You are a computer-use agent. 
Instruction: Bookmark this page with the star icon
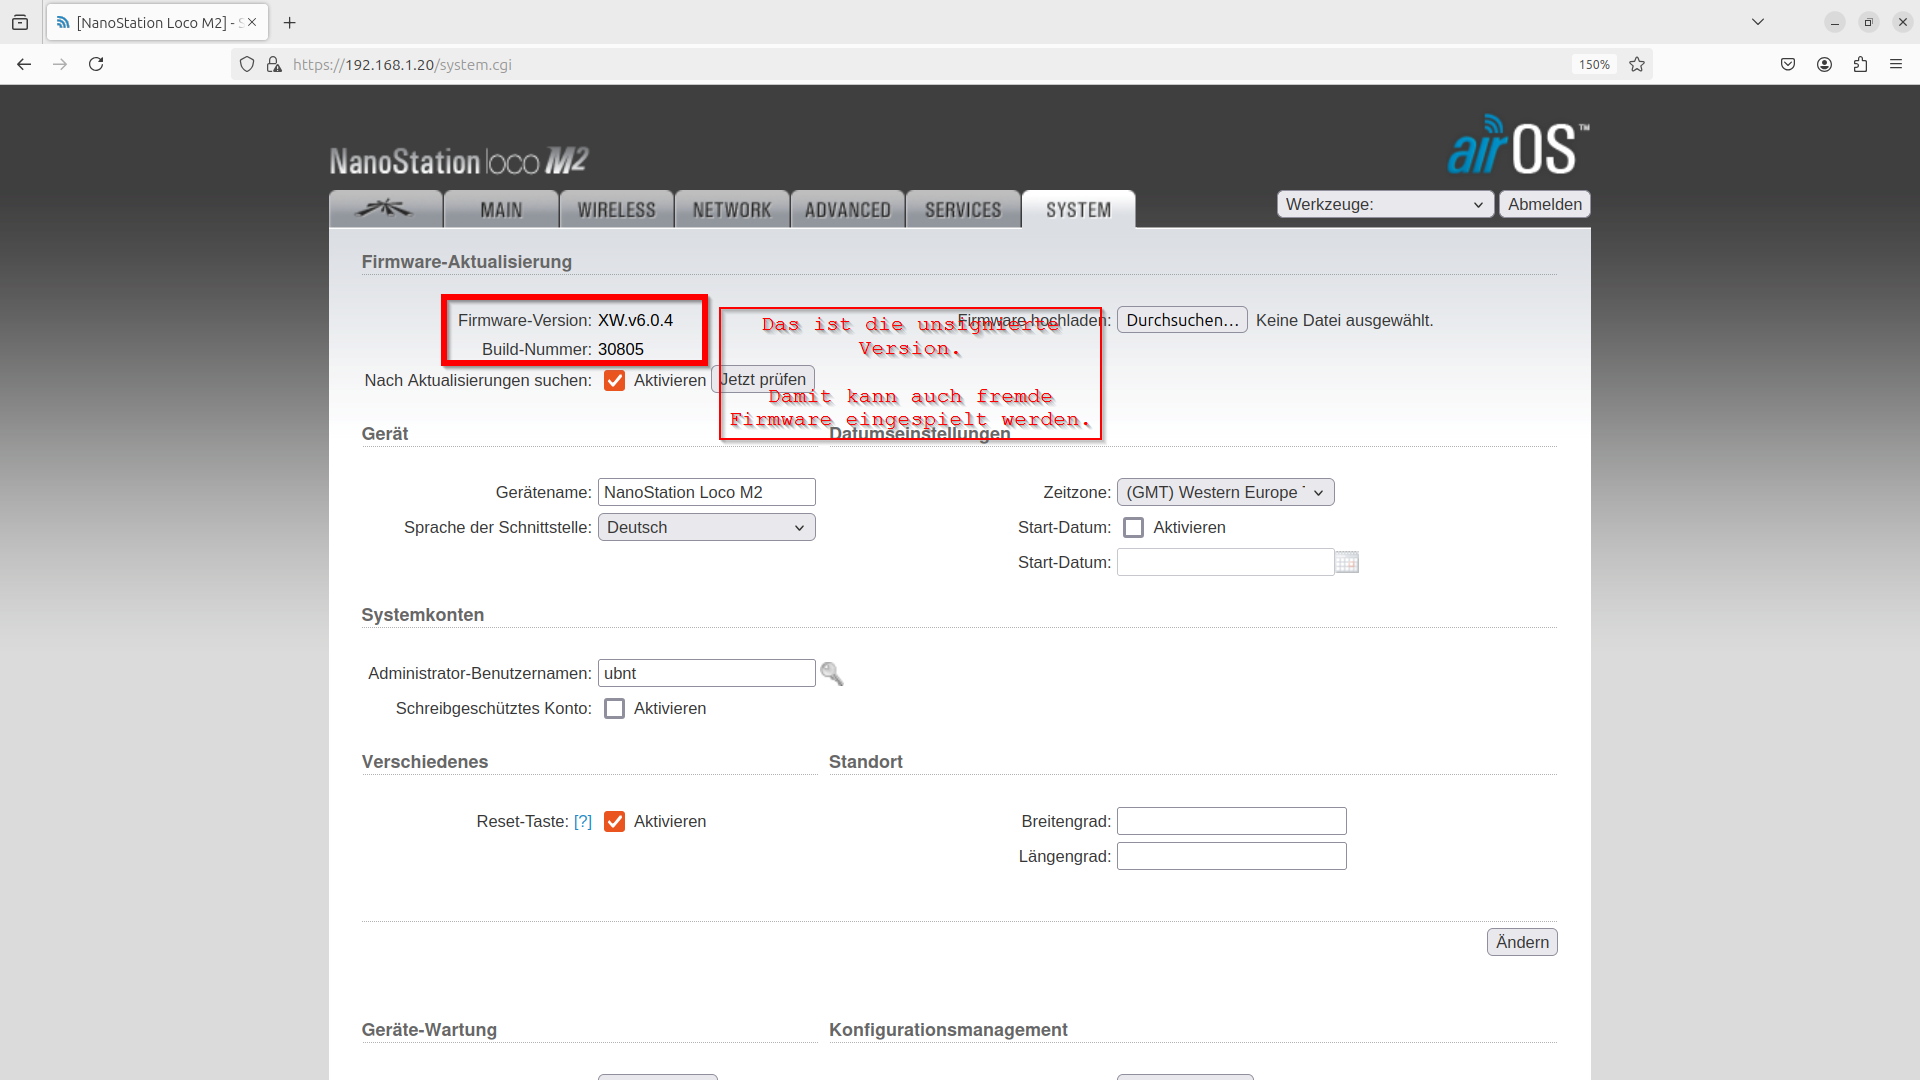point(1636,64)
